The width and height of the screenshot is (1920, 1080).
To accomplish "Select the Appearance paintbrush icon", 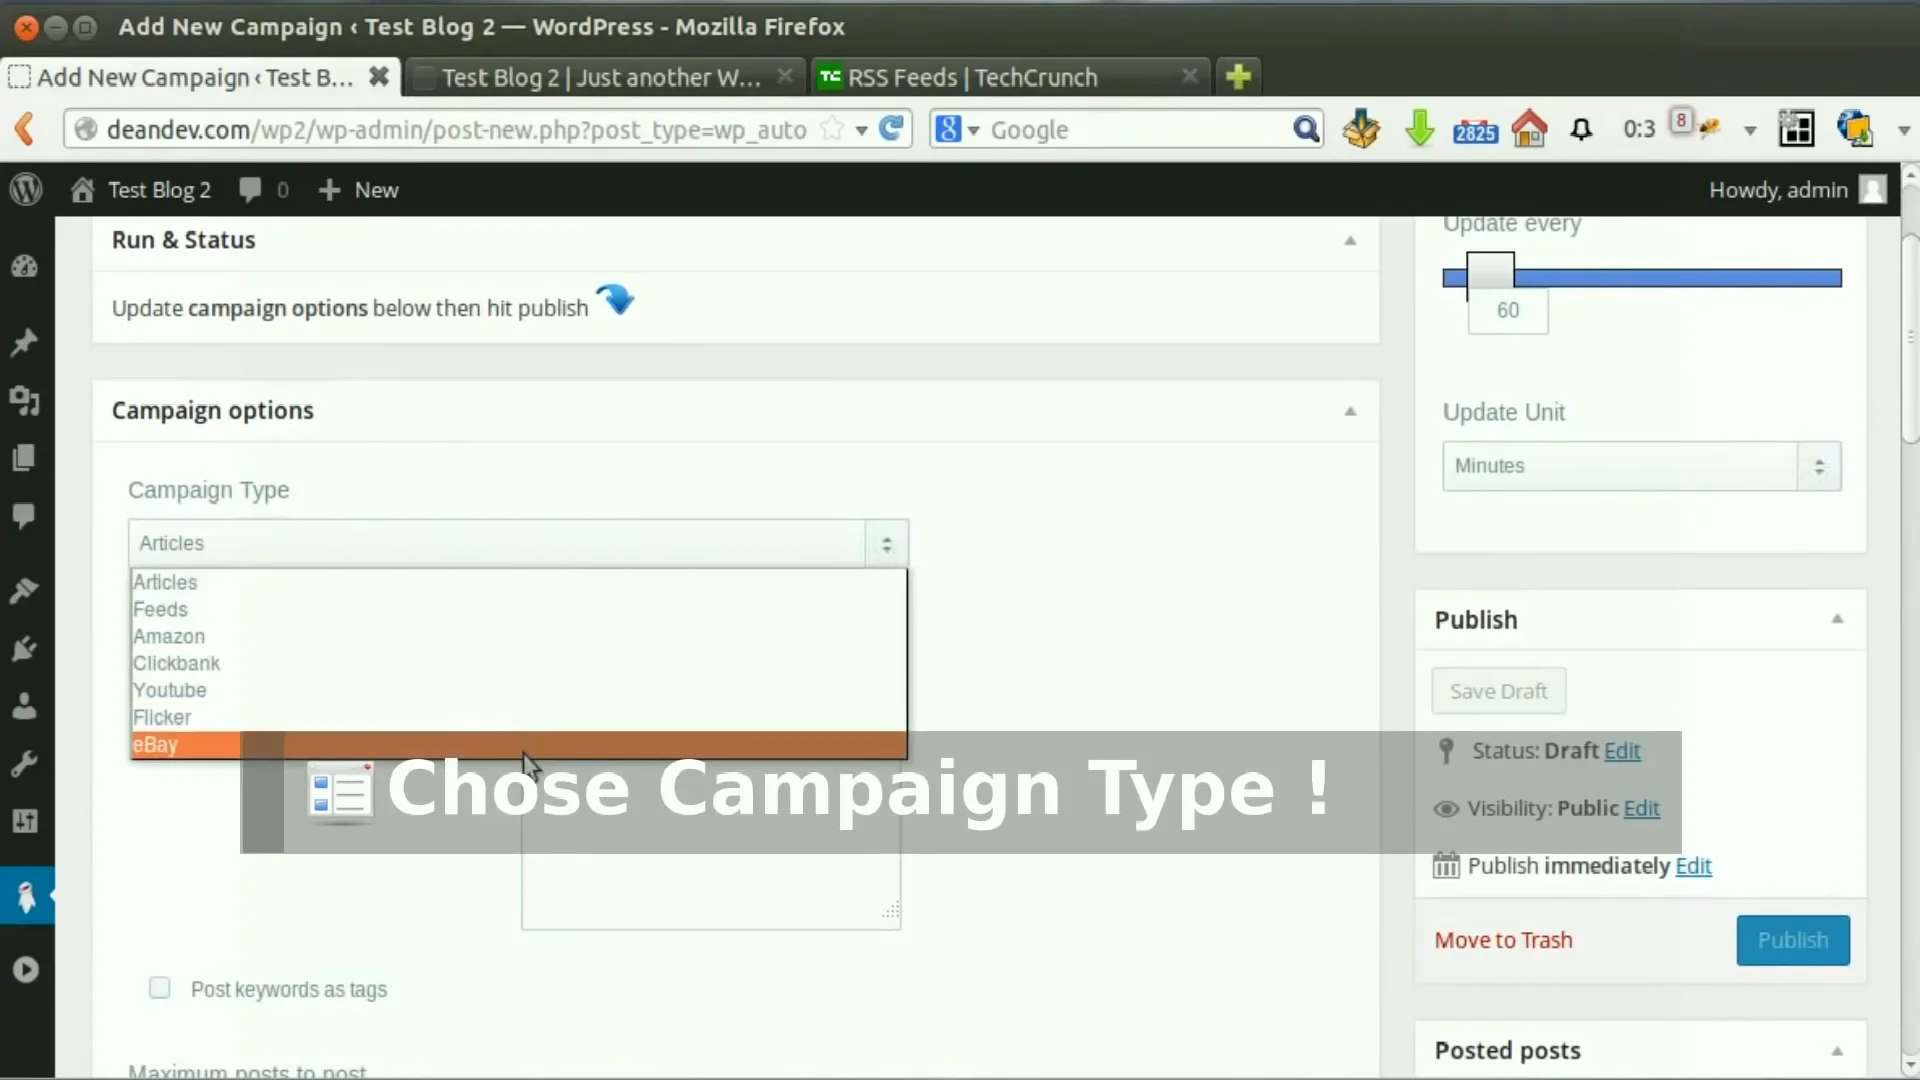I will (25, 591).
